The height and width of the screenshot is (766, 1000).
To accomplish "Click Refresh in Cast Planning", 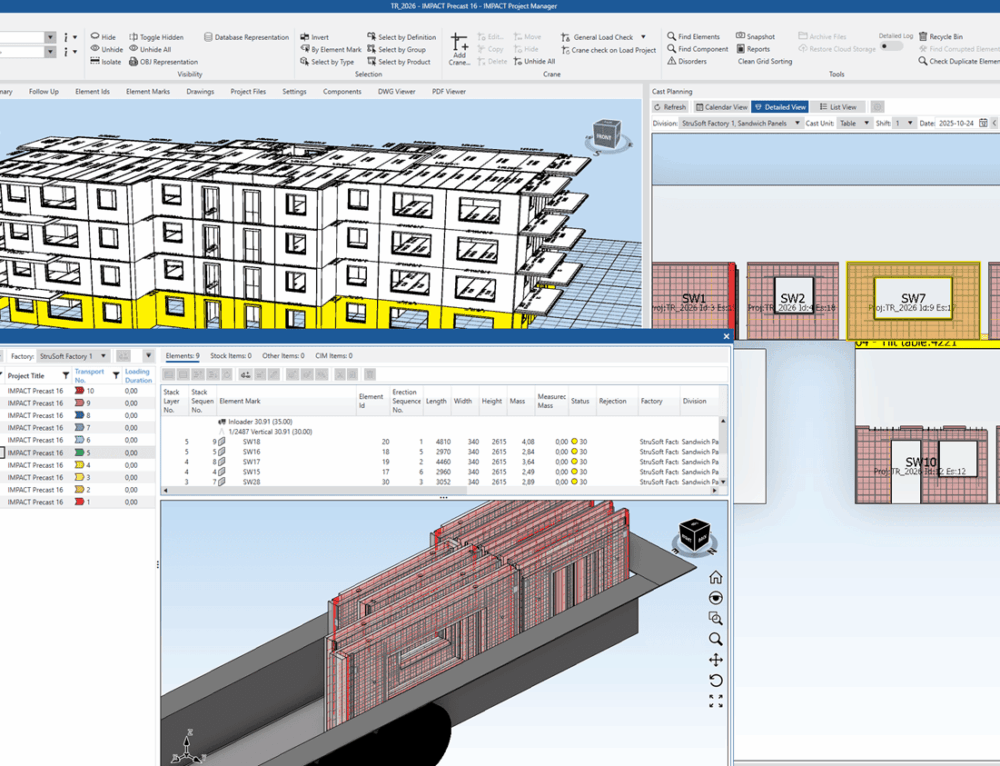I will (670, 107).
